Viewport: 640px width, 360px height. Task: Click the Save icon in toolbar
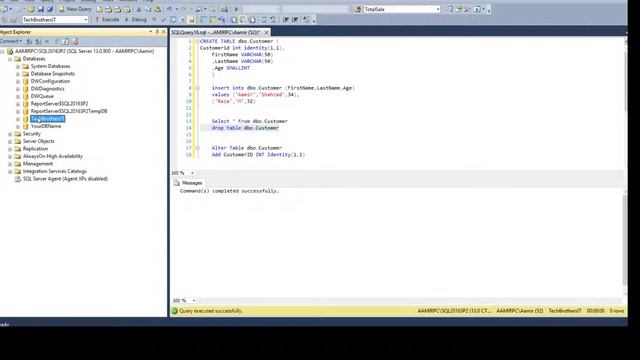[x=40, y=9]
